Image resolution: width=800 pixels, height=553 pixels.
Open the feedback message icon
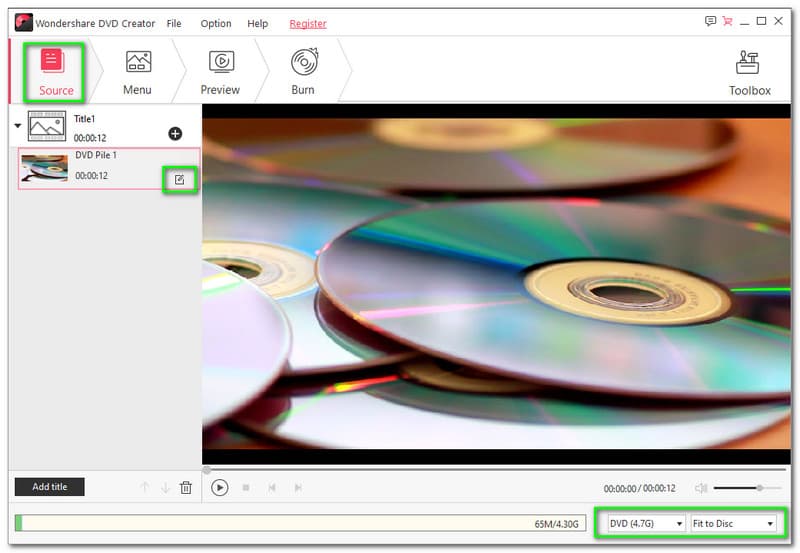[x=709, y=21]
